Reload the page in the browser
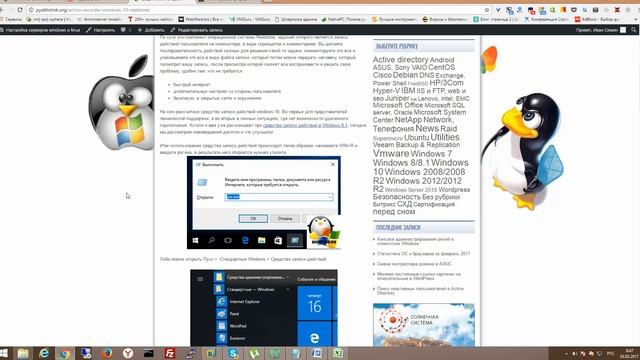640x360 pixels. click(x=20, y=9)
